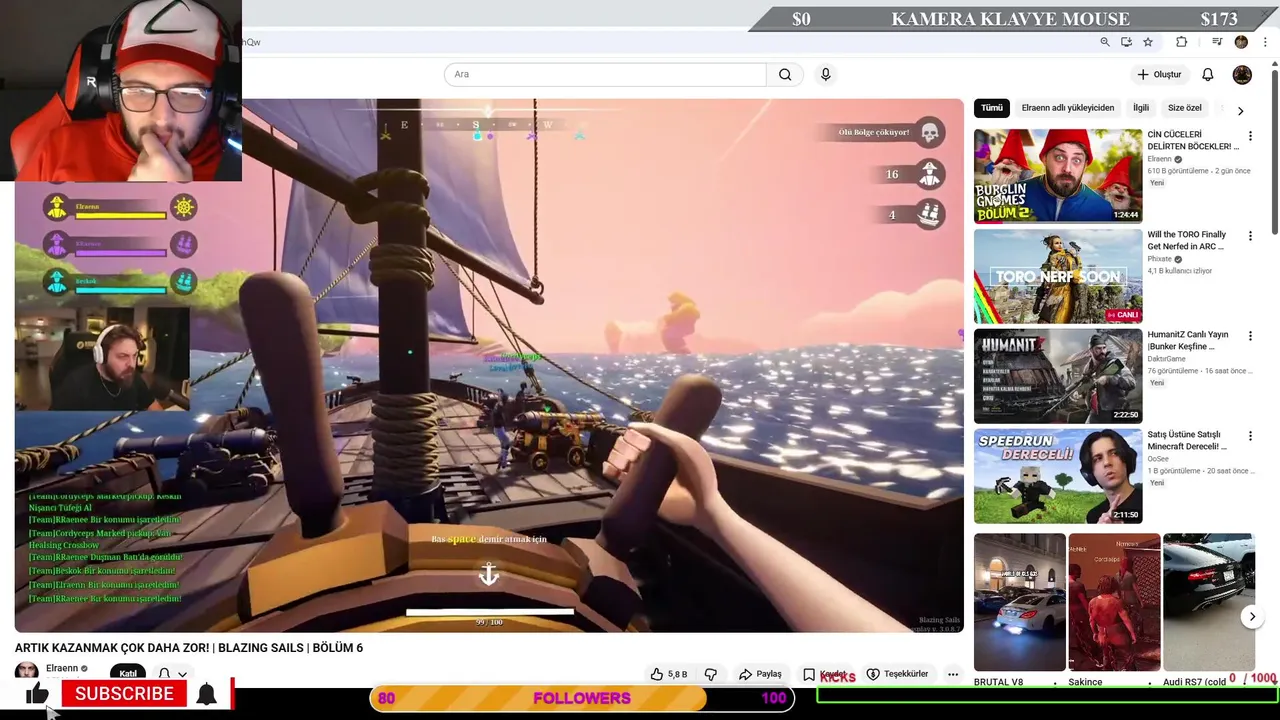Open more actions ellipsis beside Teşekkürler
The image size is (1280, 720).
tap(953, 675)
